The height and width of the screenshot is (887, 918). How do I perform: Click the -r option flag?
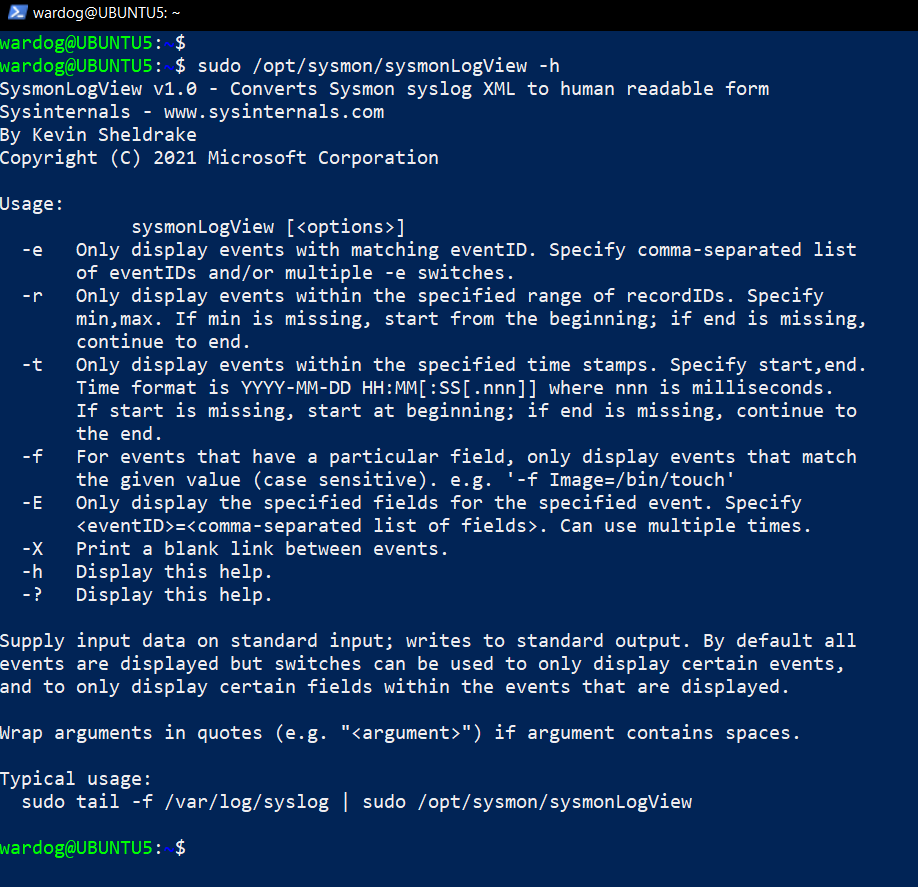click(x=32, y=296)
